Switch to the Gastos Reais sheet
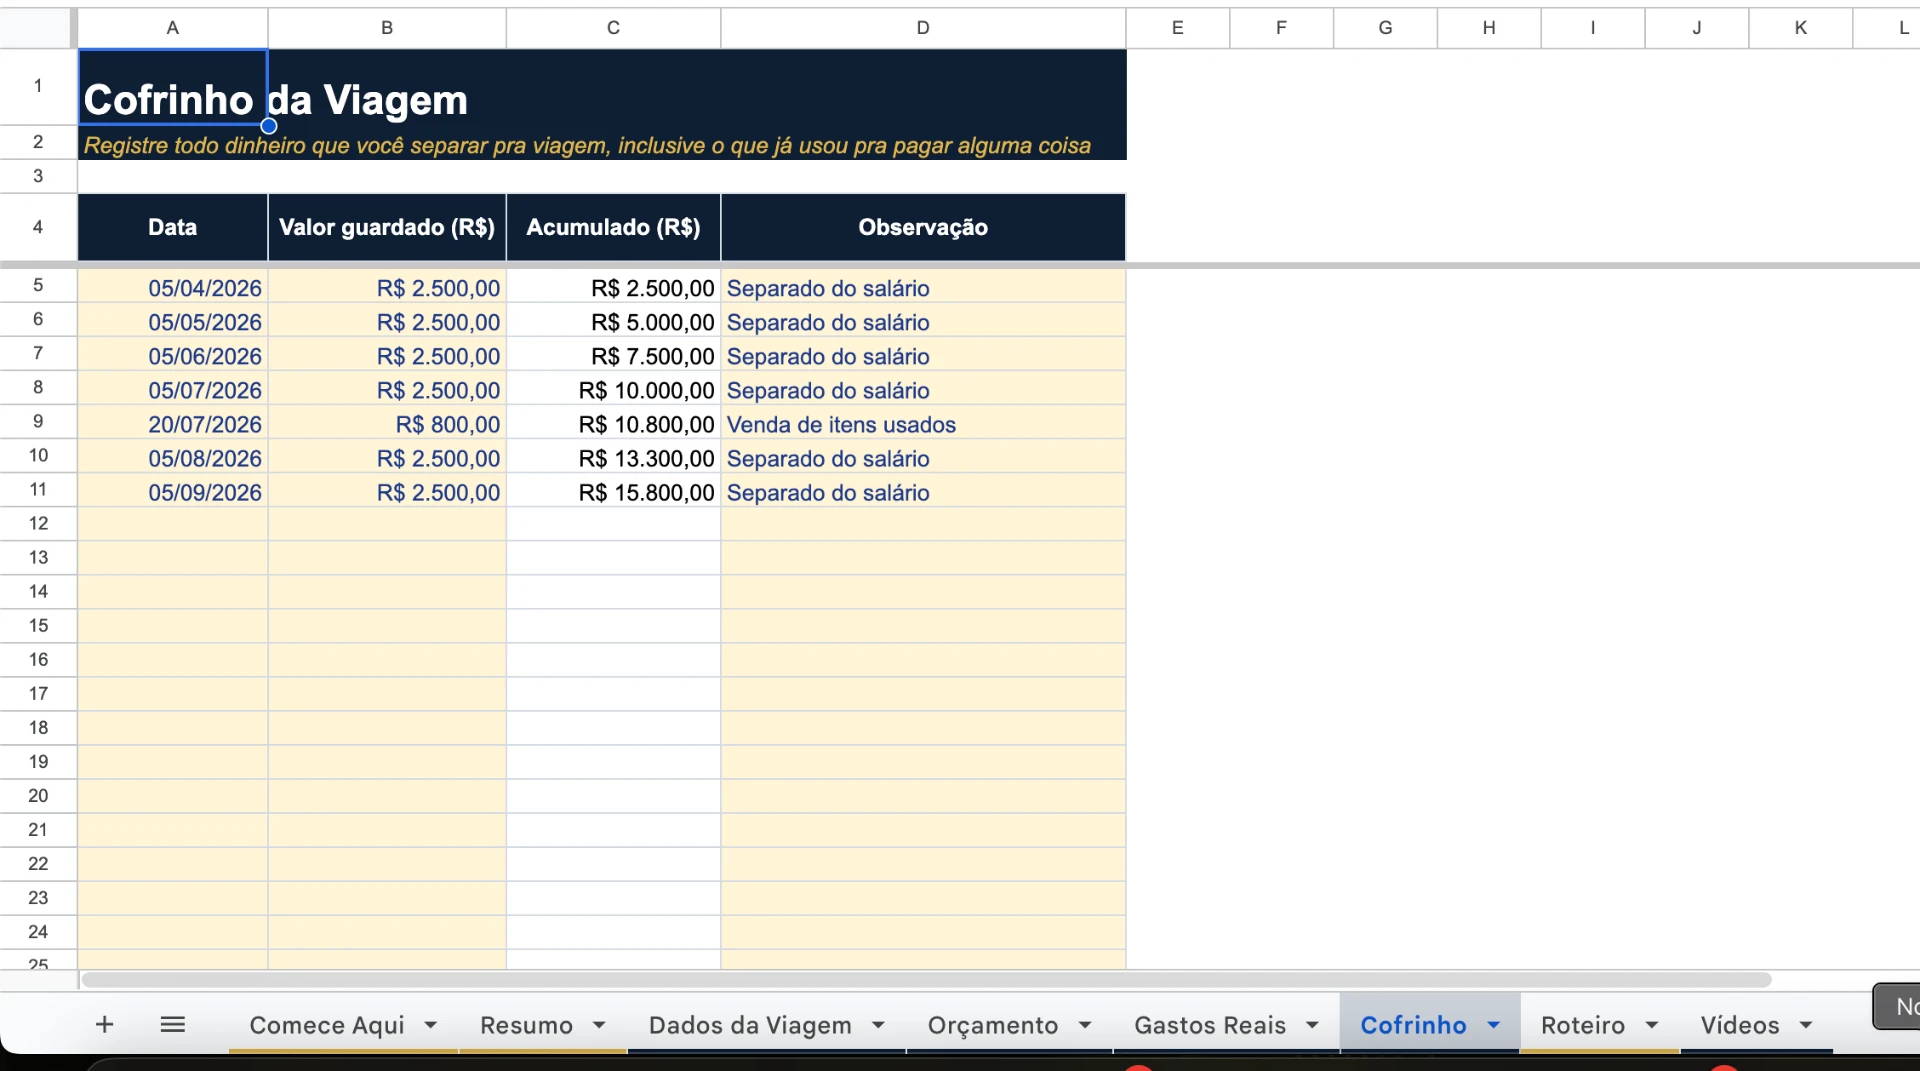Viewport: 1920px width, 1071px height. [1210, 1025]
